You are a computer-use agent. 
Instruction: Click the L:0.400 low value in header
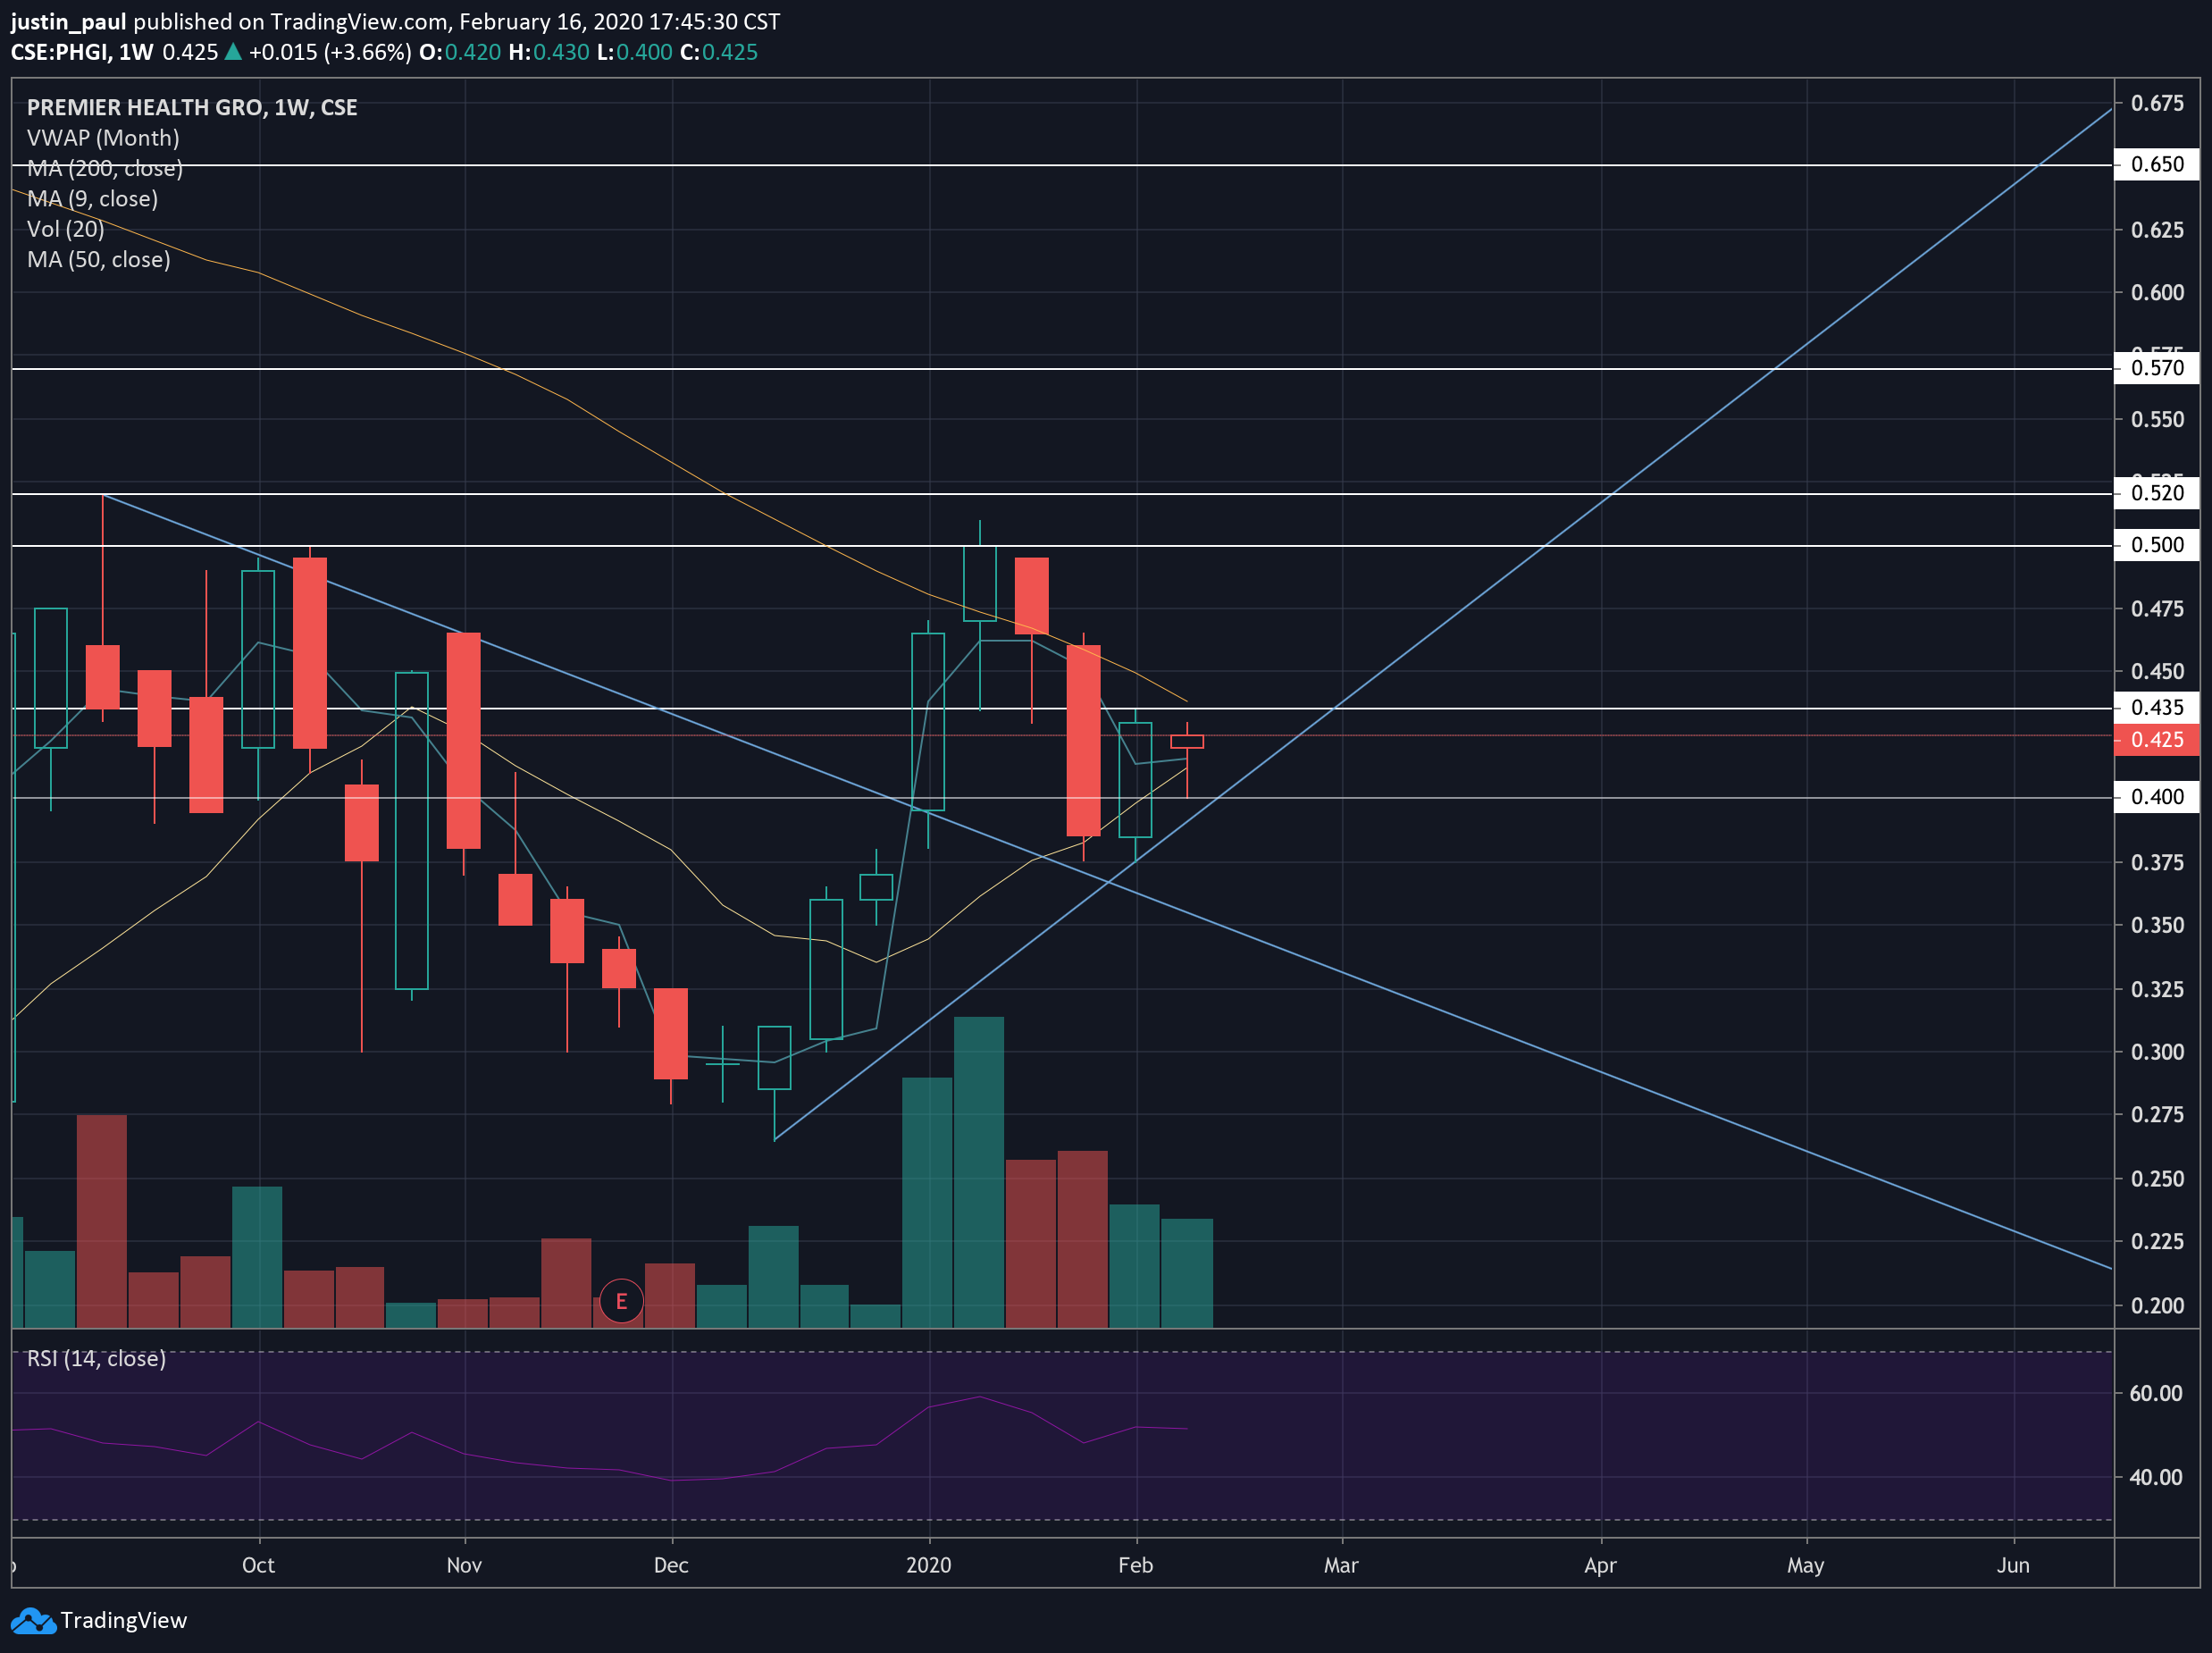click(x=635, y=52)
